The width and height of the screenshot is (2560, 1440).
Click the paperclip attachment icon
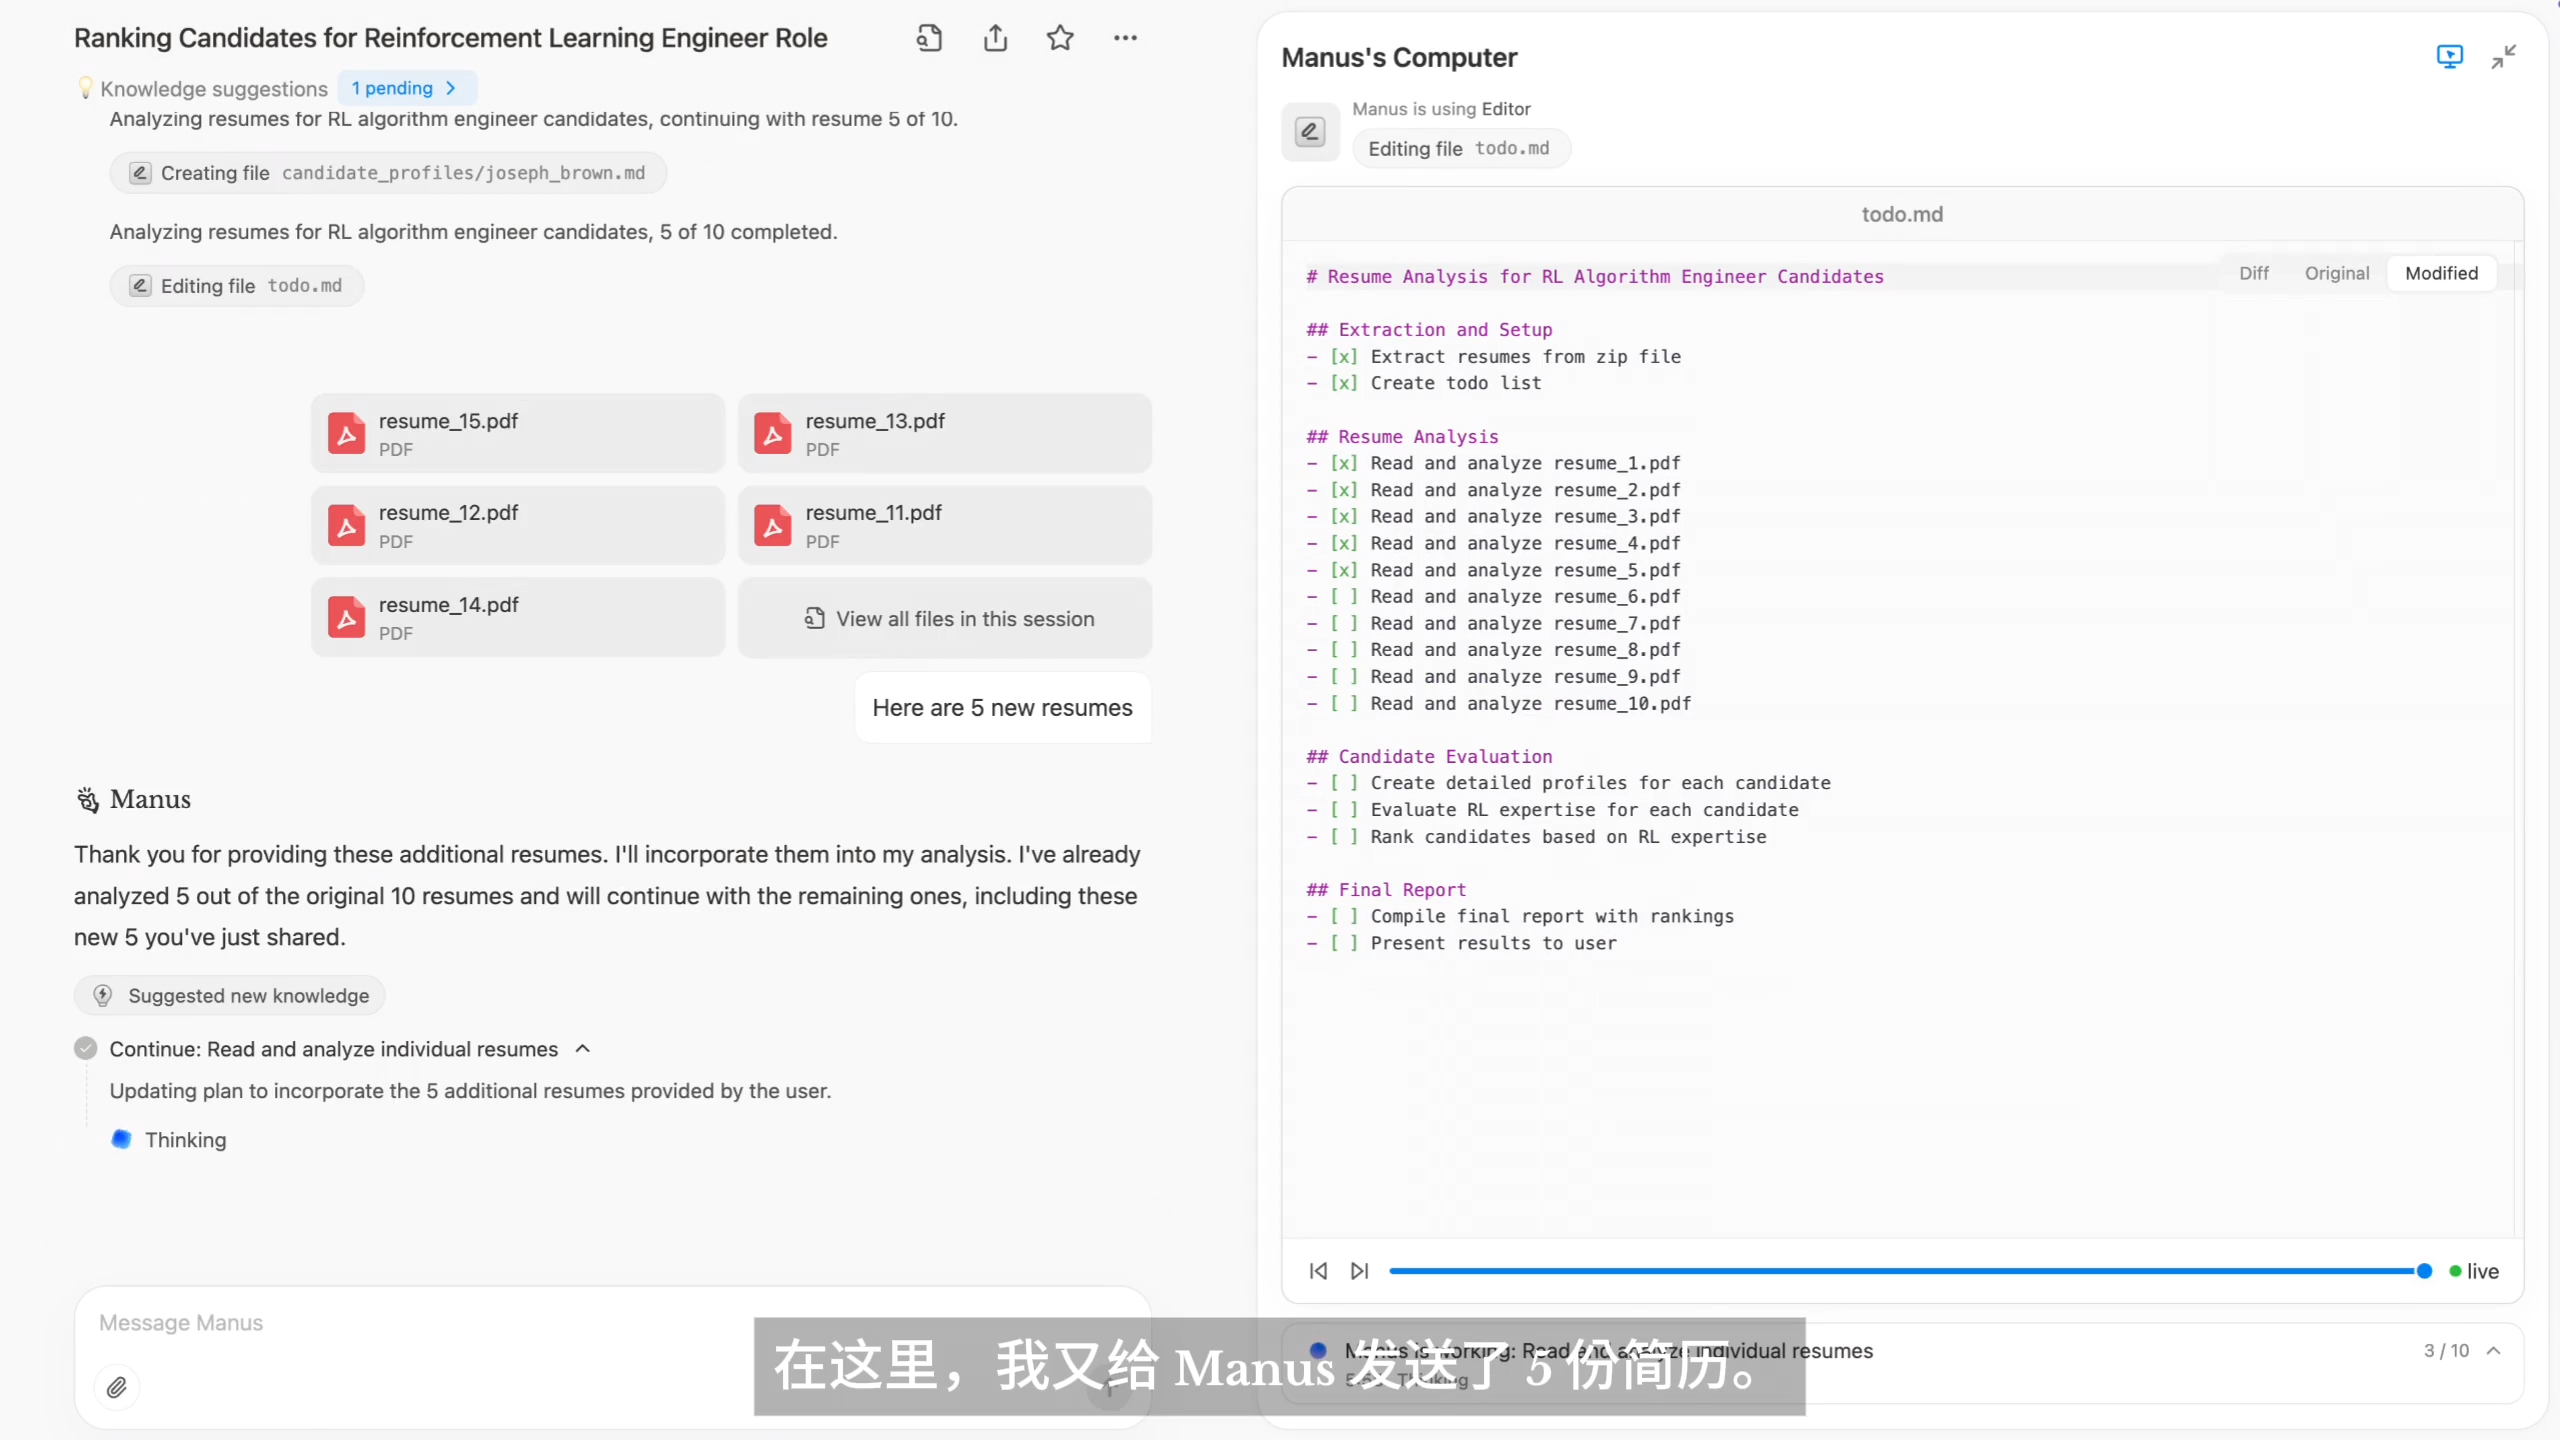117,1387
